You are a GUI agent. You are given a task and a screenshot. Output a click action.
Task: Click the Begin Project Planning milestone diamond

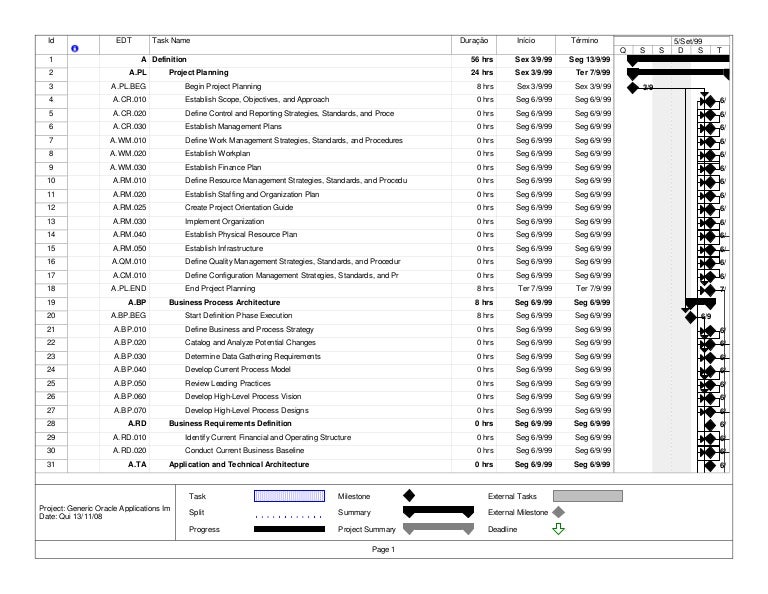click(x=633, y=87)
